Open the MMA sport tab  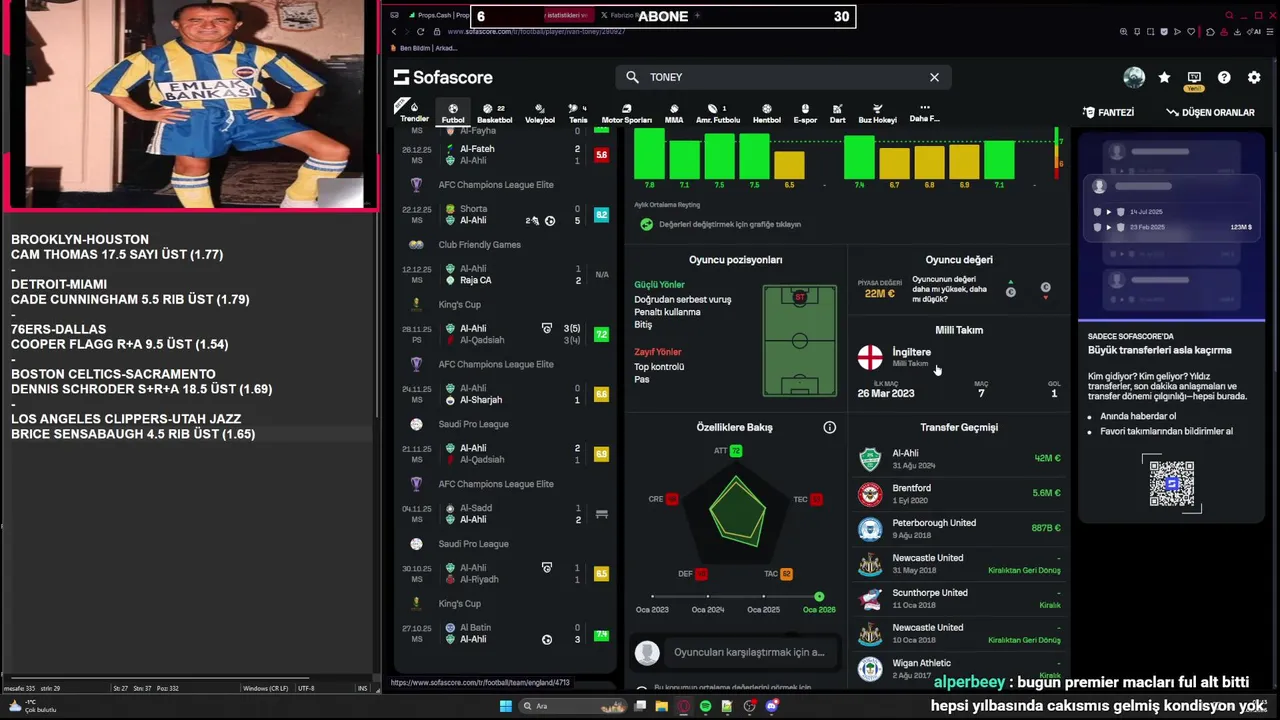coord(674,113)
